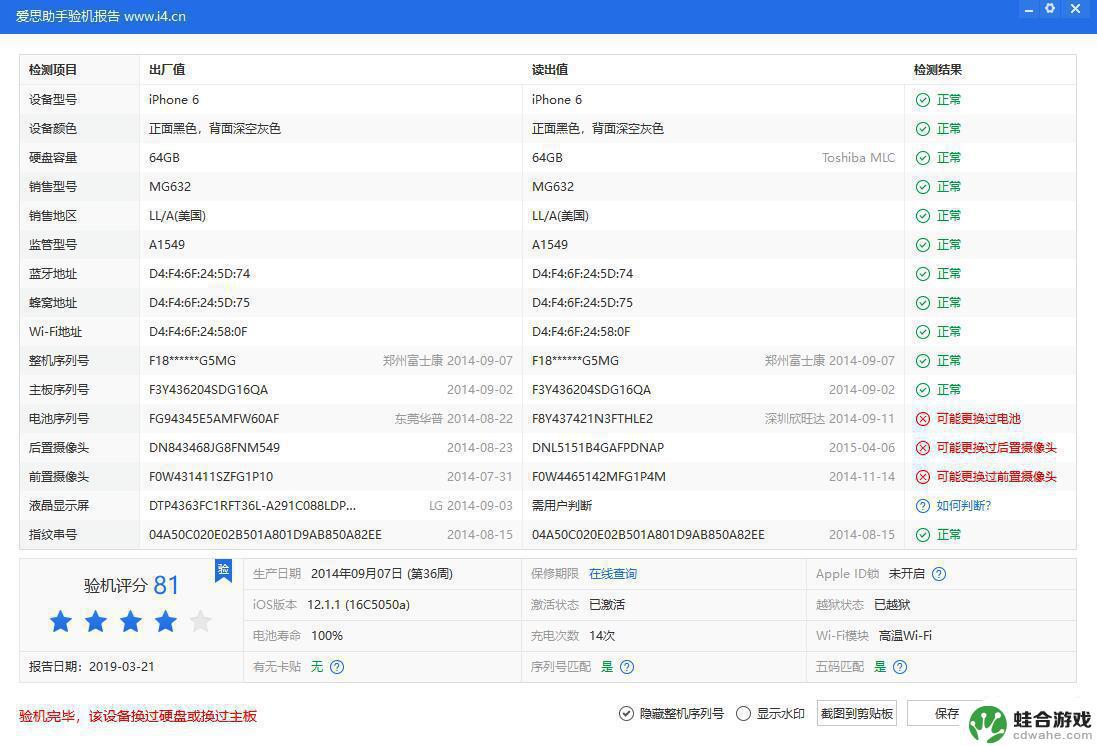This screenshot has width=1097, height=746.
Task: Click red 验机完毕 conclusion message
Action: (138, 716)
